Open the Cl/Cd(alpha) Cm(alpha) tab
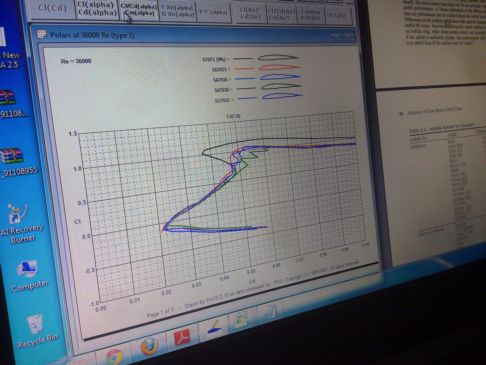This screenshot has width=486, height=365. 138,10
